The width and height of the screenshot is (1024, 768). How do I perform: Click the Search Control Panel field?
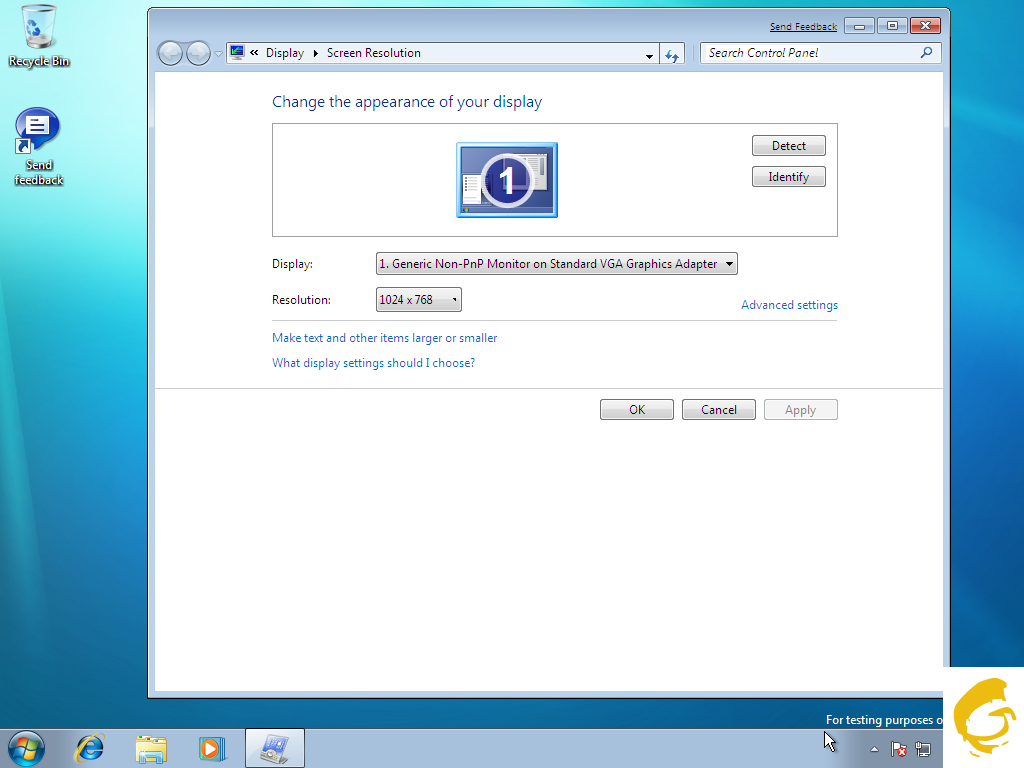point(810,53)
